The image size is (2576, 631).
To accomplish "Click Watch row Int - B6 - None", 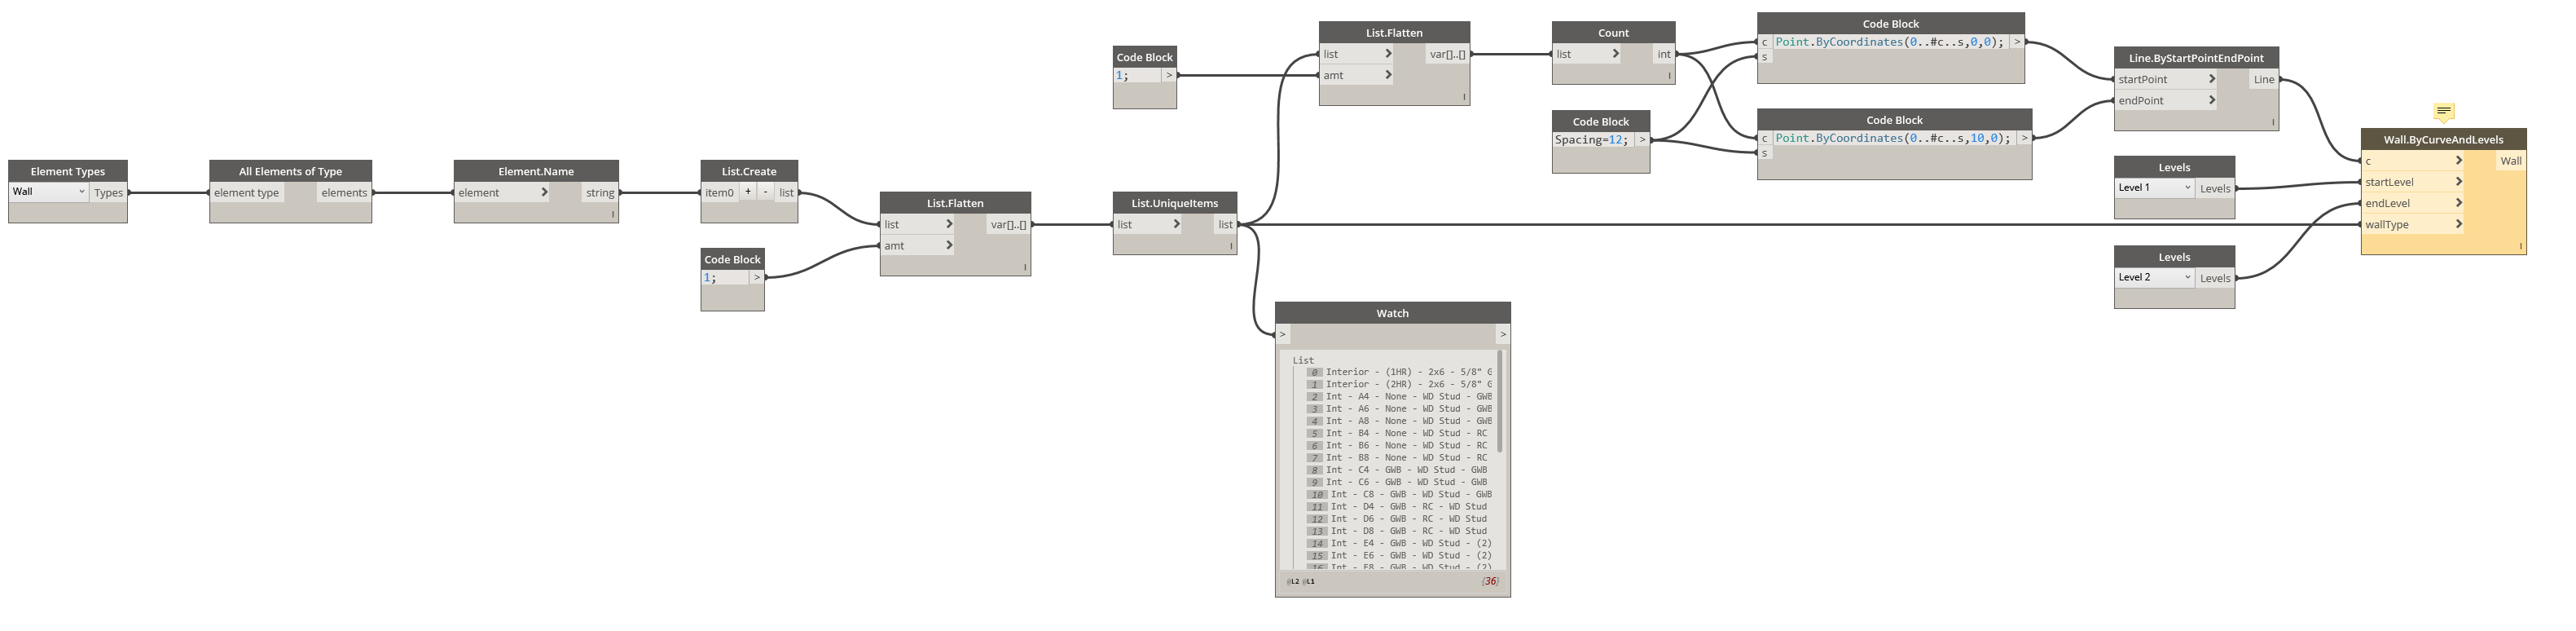I will coord(1408,445).
